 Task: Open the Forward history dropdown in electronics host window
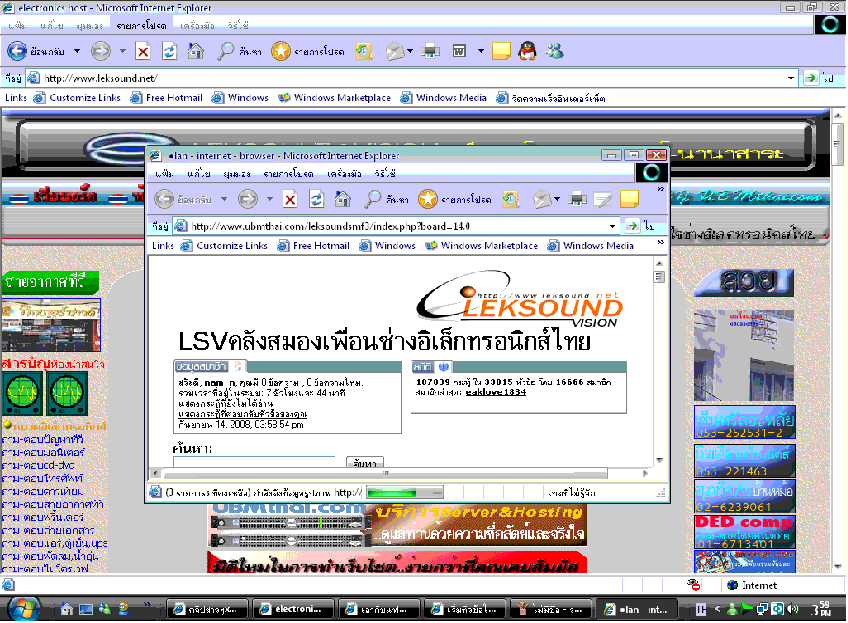tap(123, 51)
